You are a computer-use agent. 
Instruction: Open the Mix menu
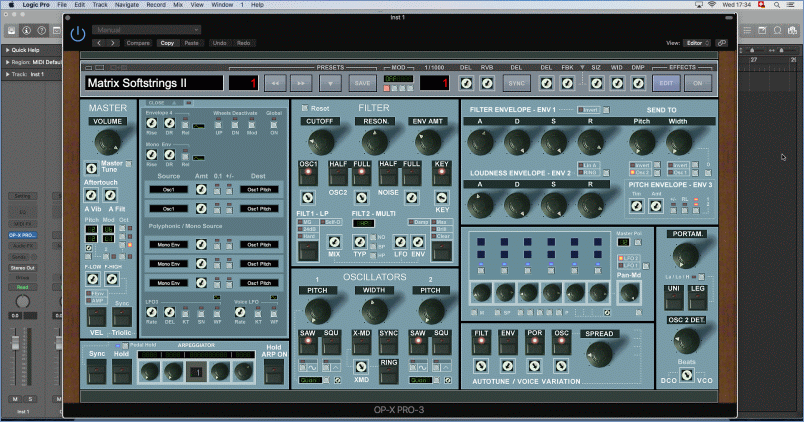pyautogui.click(x=178, y=5)
